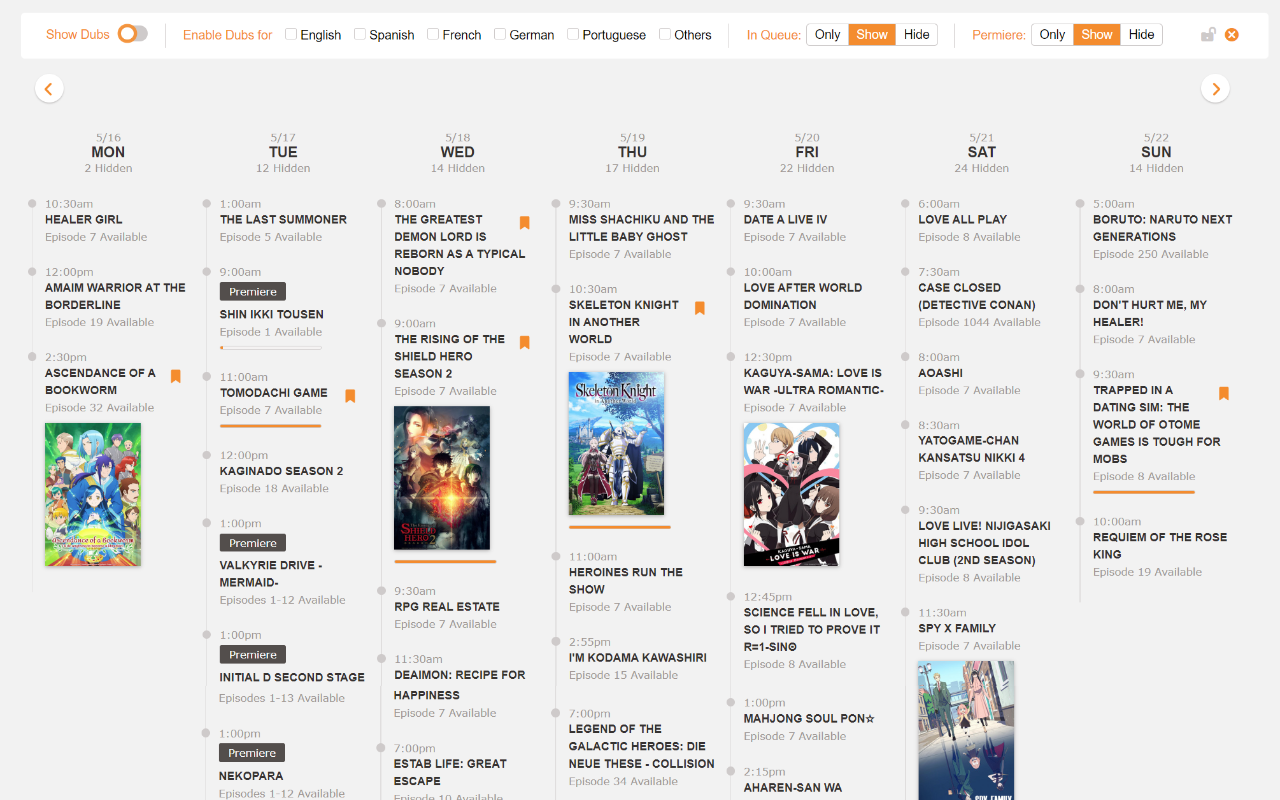Open Spy x Family poster image
This screenshot has height=800, width=1280.
(966, 730)
